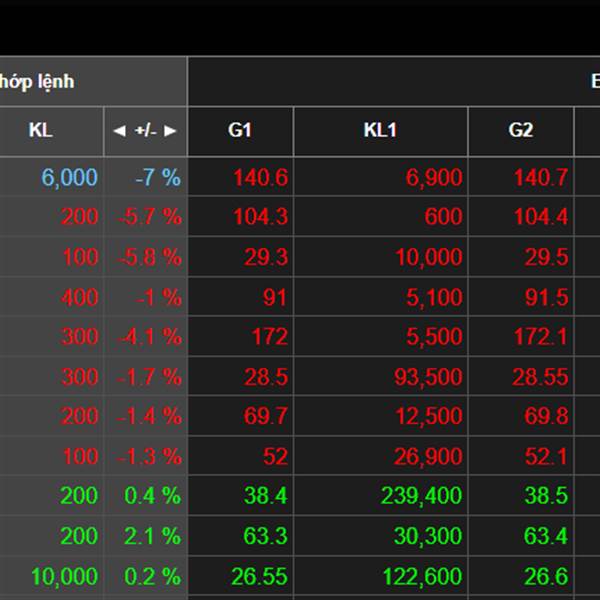
Task: Select the G1 column header
Action: click(x=240, y=130)
